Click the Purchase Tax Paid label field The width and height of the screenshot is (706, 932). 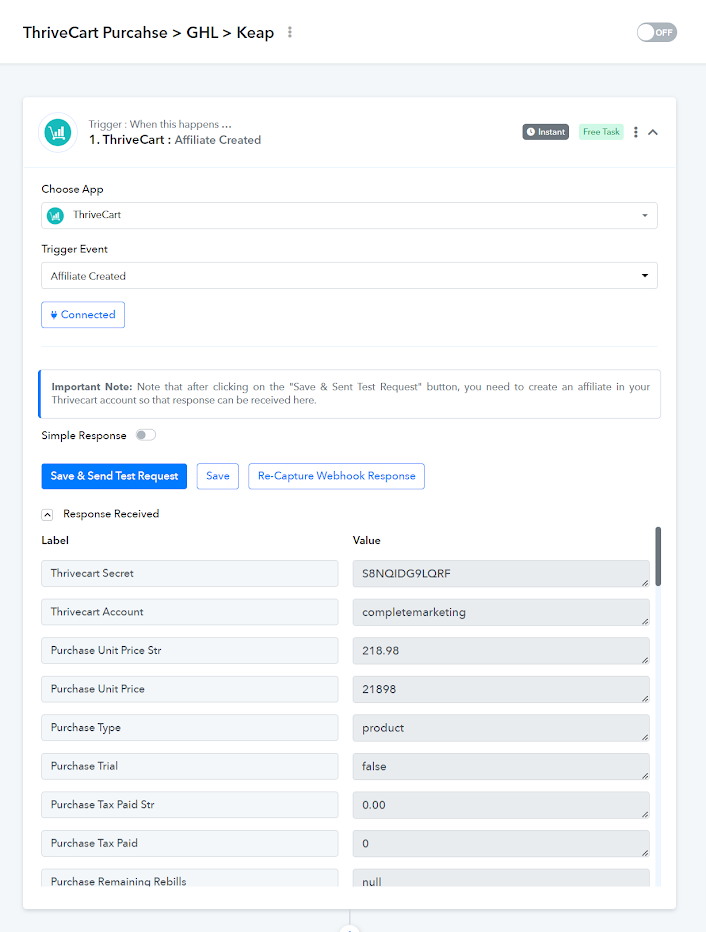click(x=190, y=843)
